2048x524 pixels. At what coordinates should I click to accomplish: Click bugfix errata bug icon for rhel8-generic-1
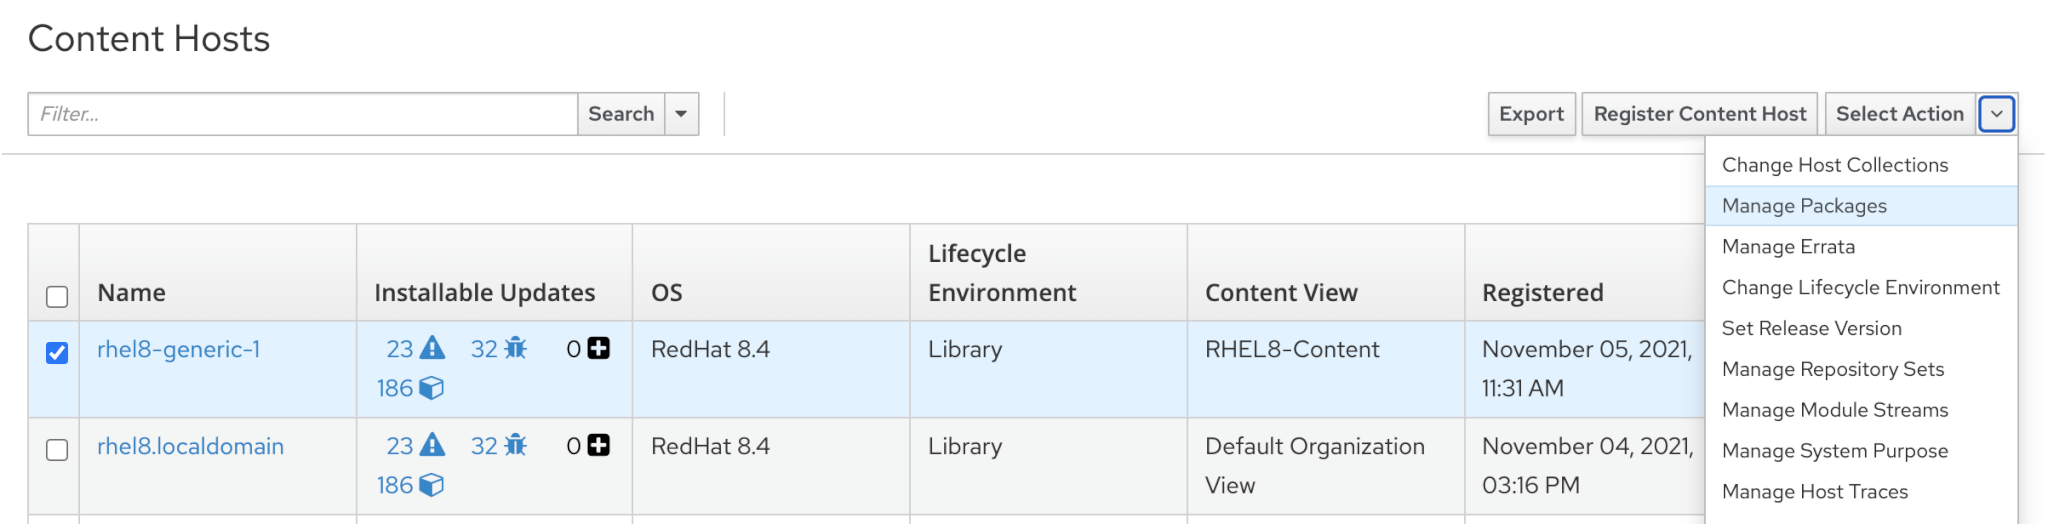[515, 348]
